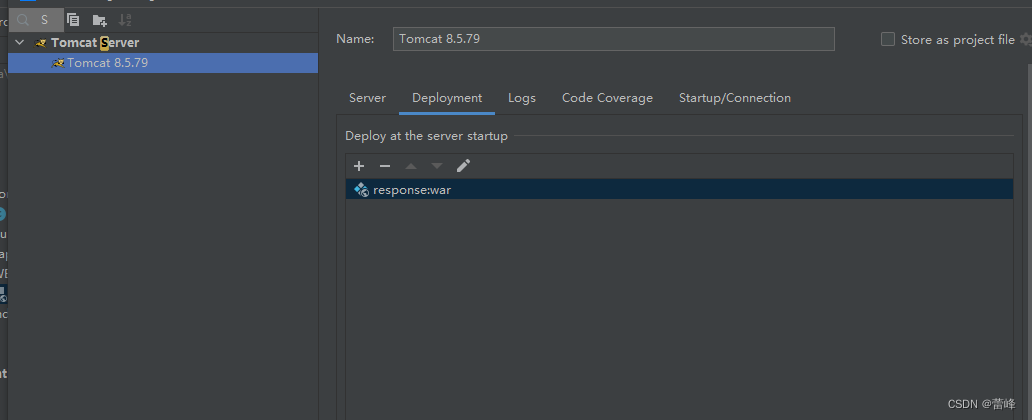The image size is (1032, 420).
Task: Click the copy configuration icon
Action: pos(73,20)
